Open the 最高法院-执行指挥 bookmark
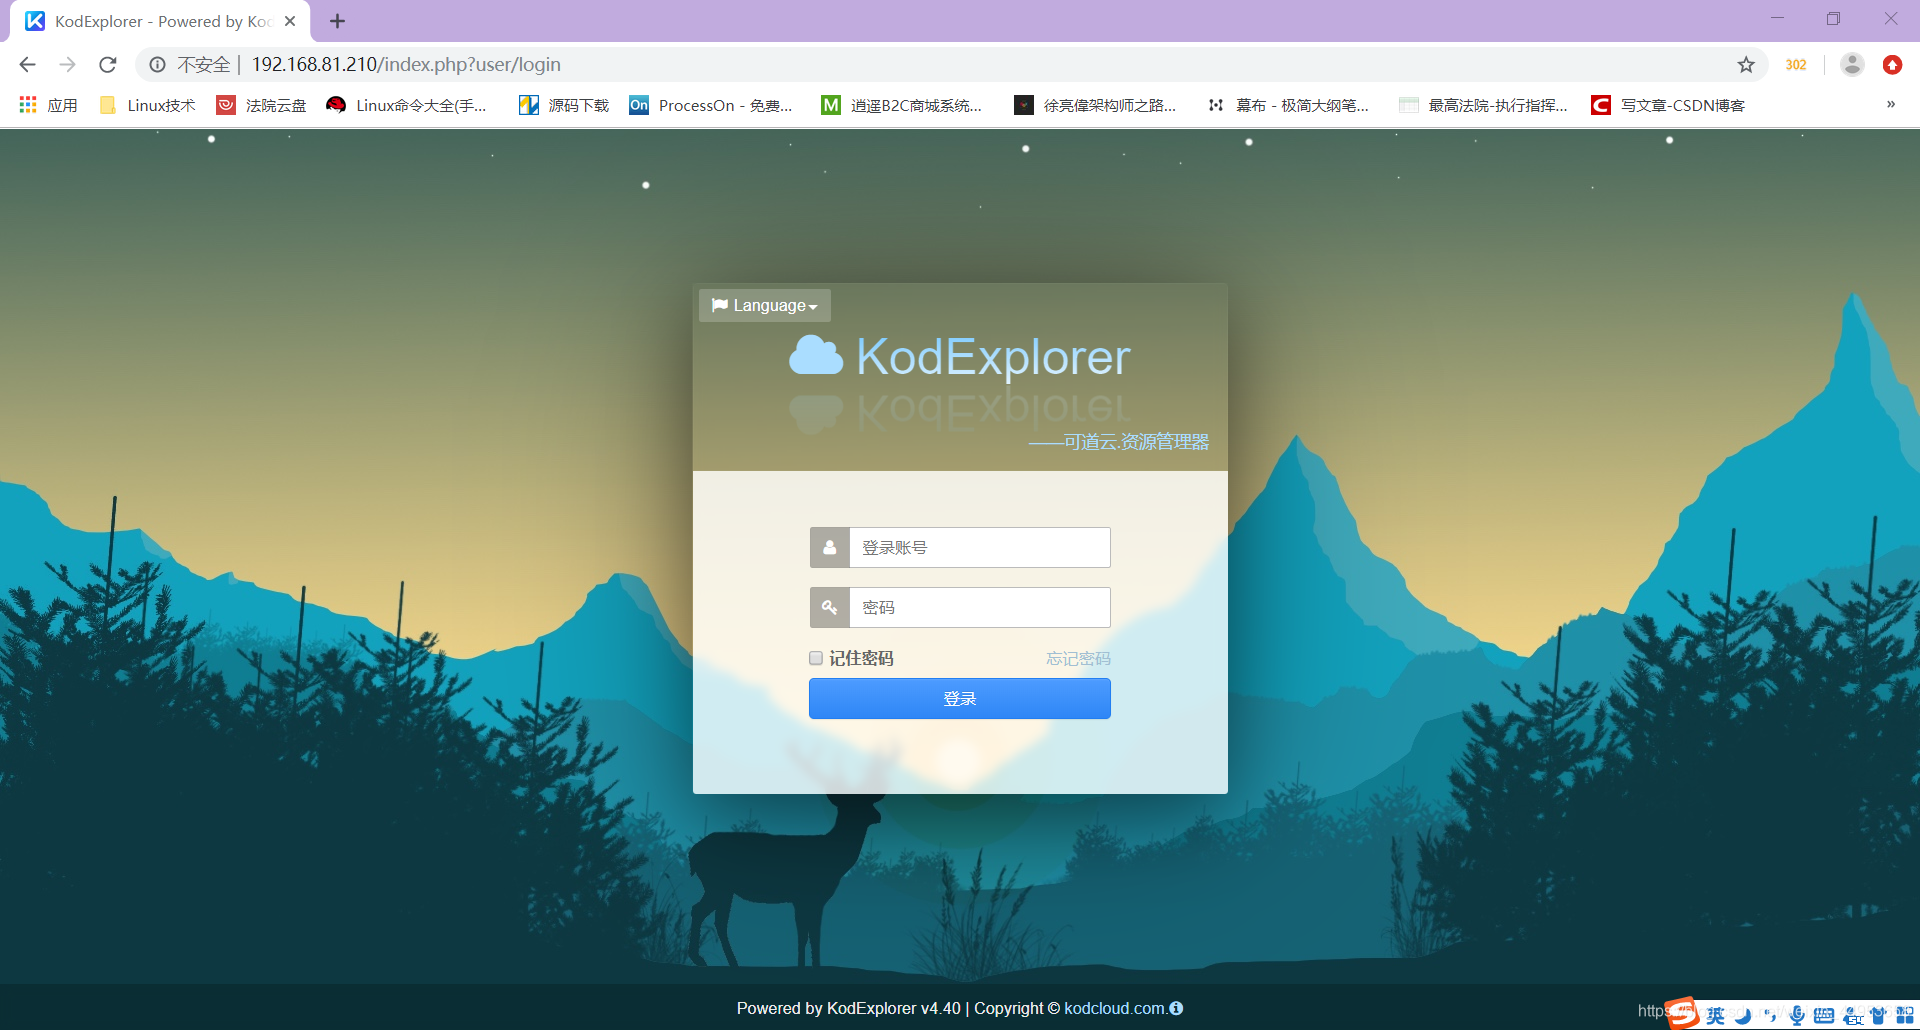Image resolution: width=1920 pixels, height=1030 pixels. tap(1483, 105)
